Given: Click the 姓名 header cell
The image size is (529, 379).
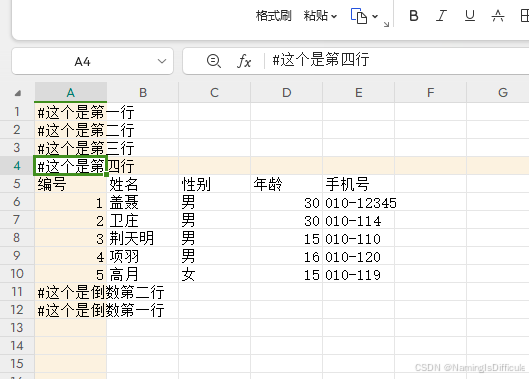Looking at the screenshot, I should [x=143, y=184].
